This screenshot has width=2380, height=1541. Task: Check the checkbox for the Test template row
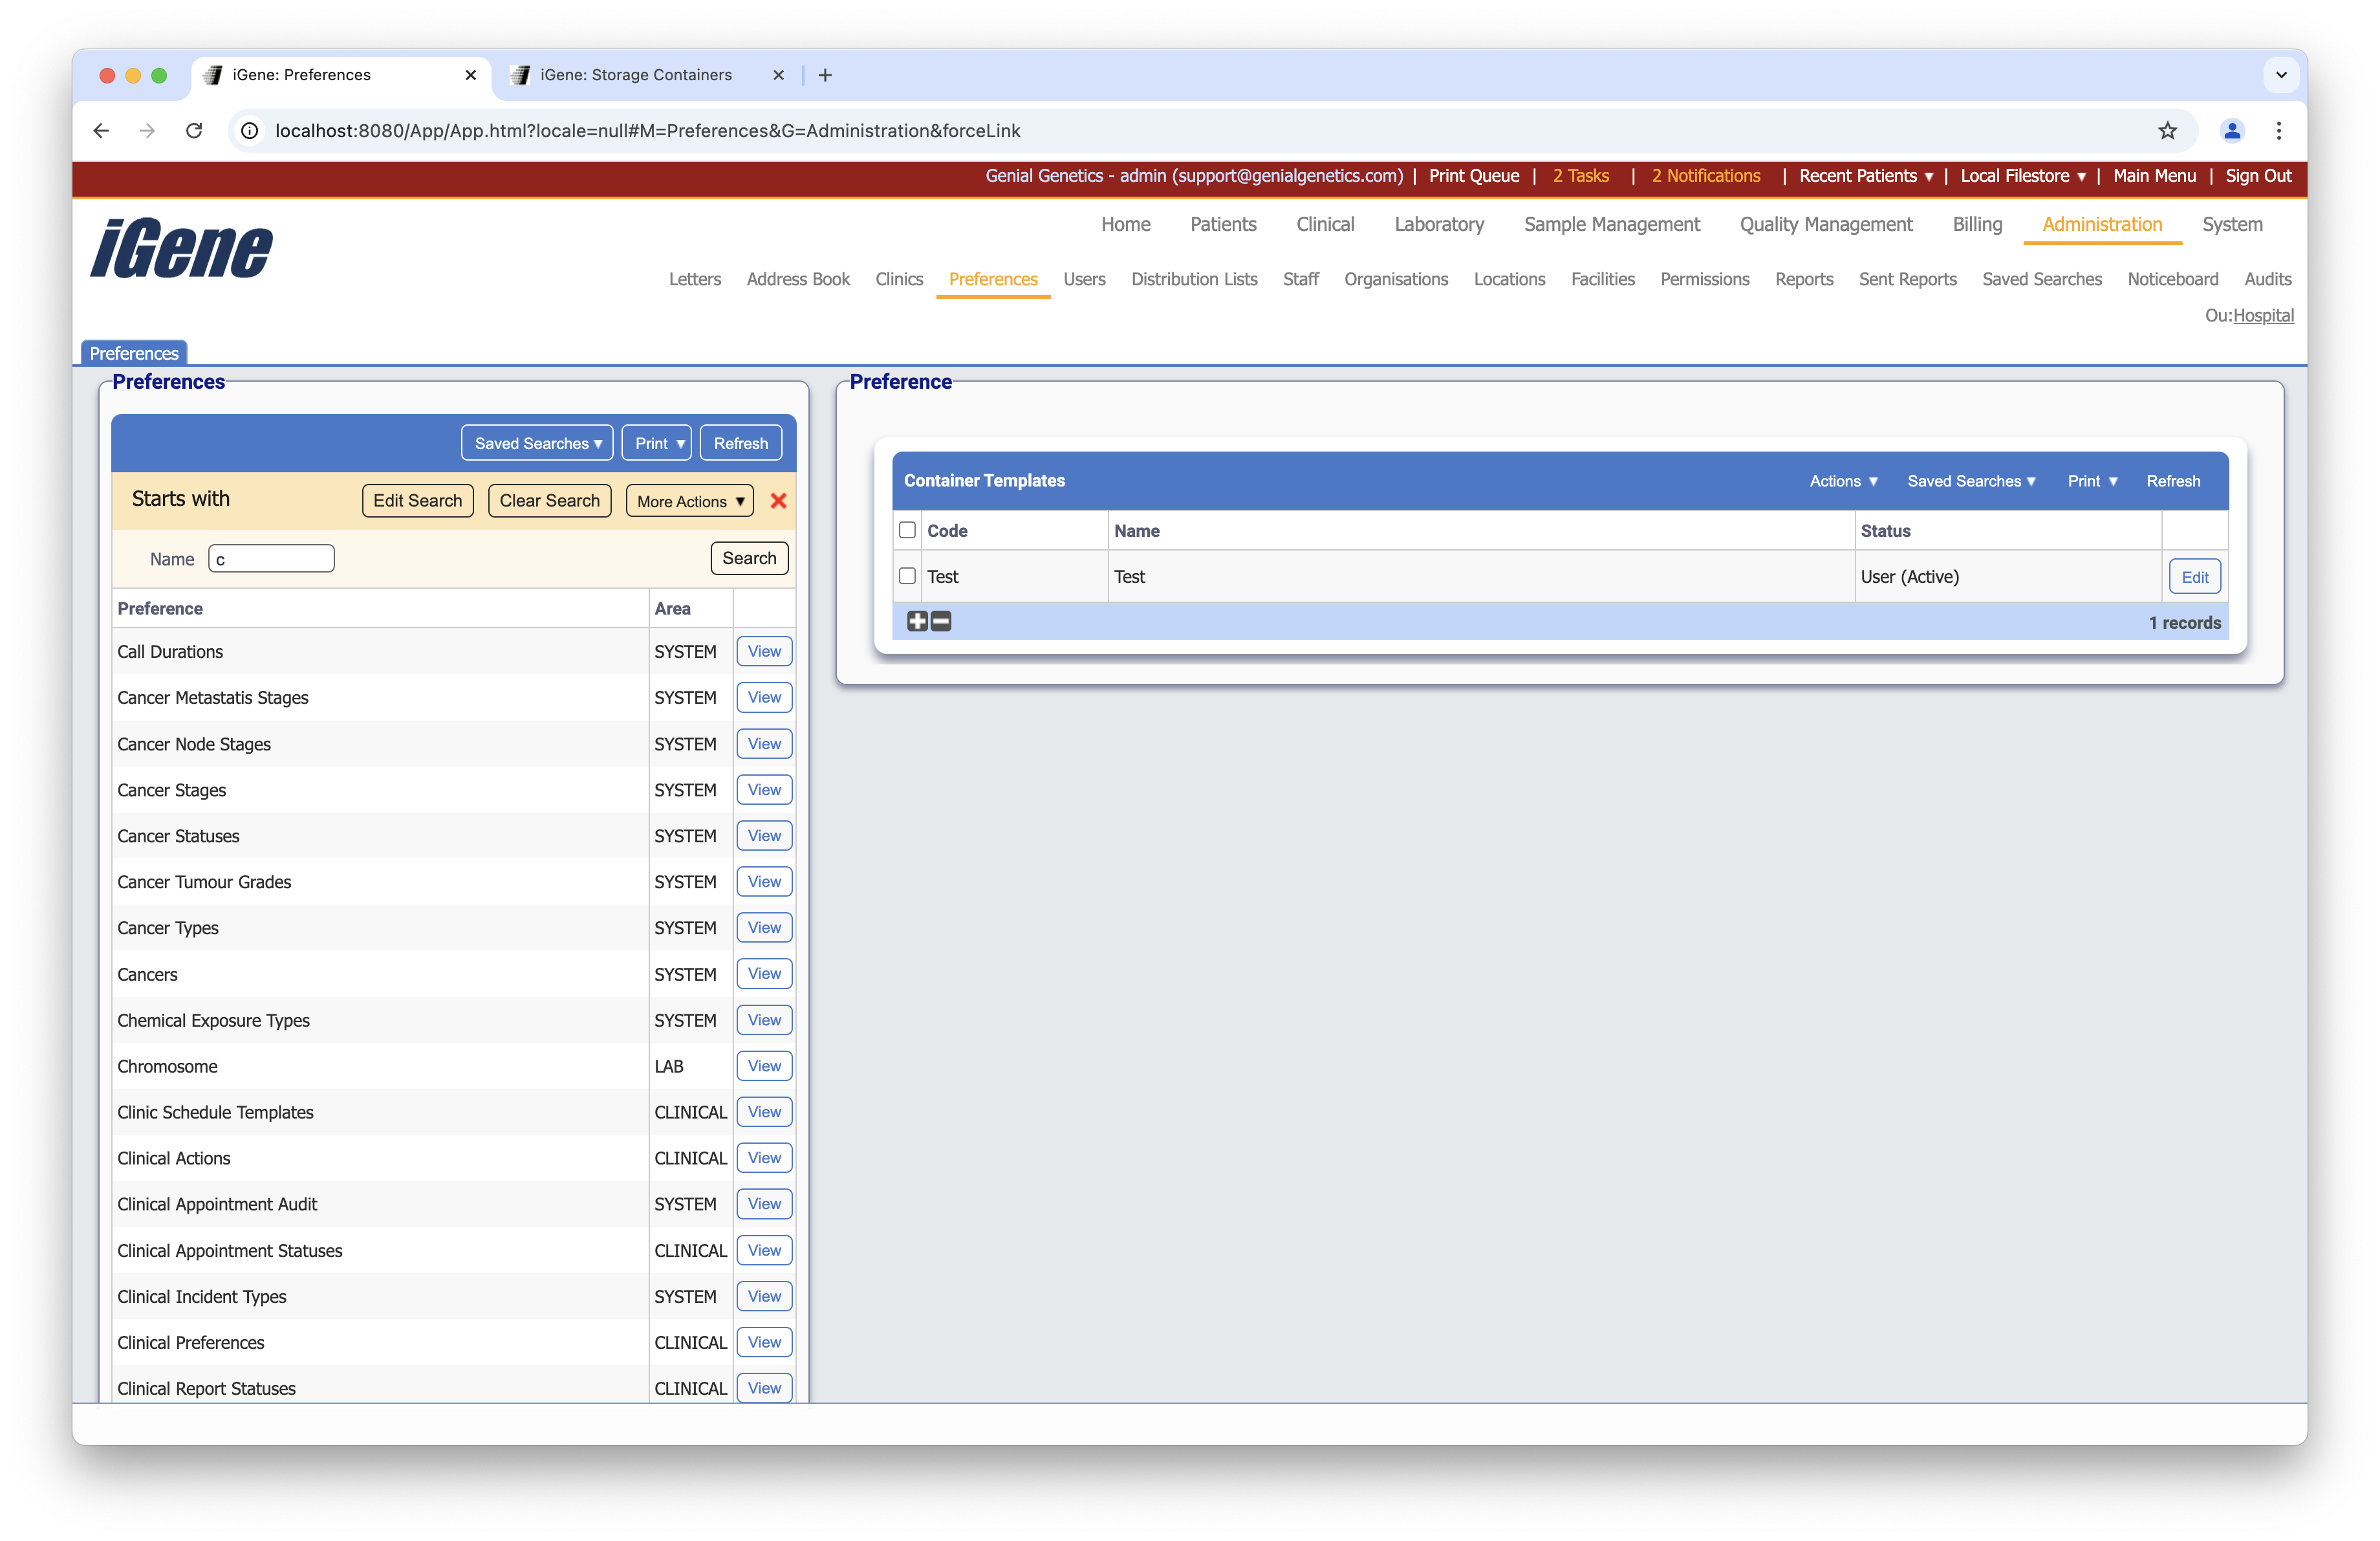pyautogui.click(x=907, y=576)
